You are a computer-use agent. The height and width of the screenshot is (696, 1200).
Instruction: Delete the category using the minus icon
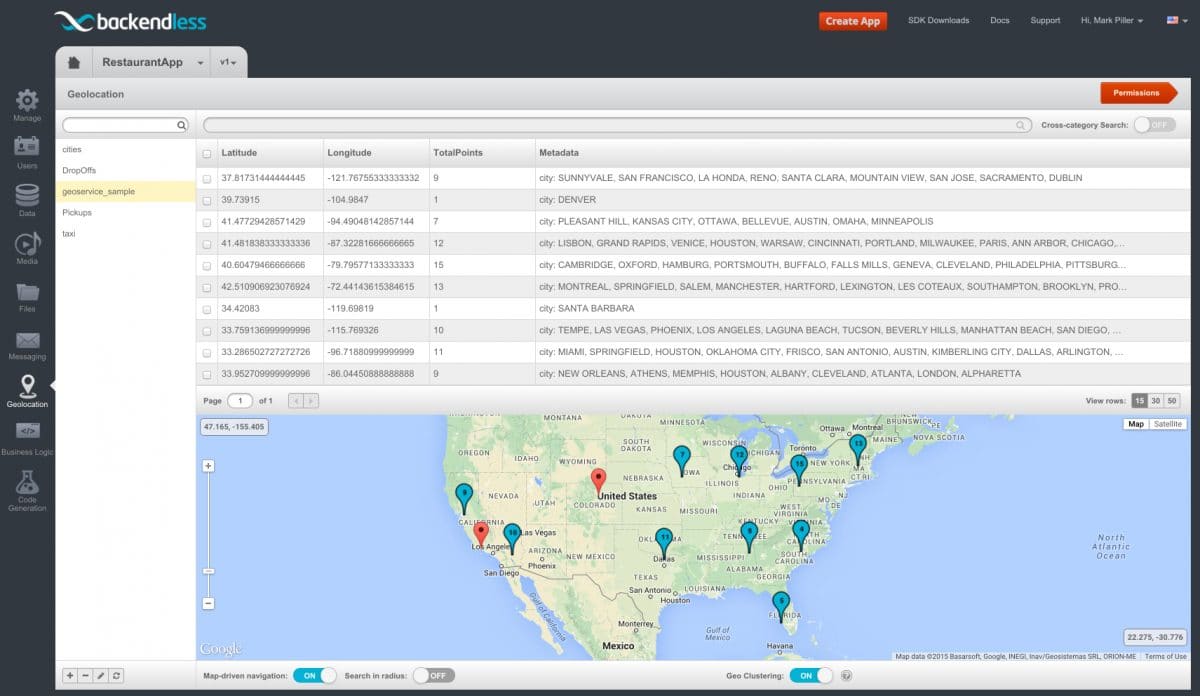[85, 676]
